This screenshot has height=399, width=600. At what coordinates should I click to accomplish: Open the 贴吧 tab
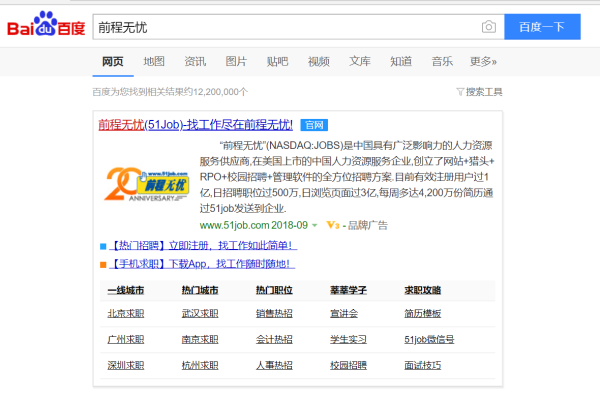[x=277, y=61]
